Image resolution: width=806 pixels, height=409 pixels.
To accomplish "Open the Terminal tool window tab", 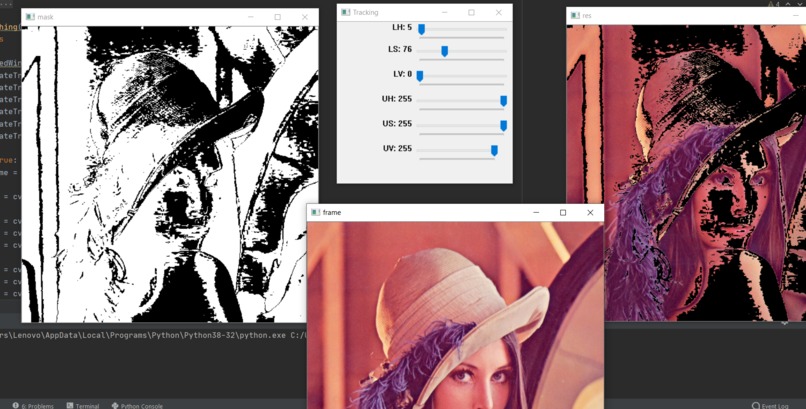I will click(x=83, y=405).
